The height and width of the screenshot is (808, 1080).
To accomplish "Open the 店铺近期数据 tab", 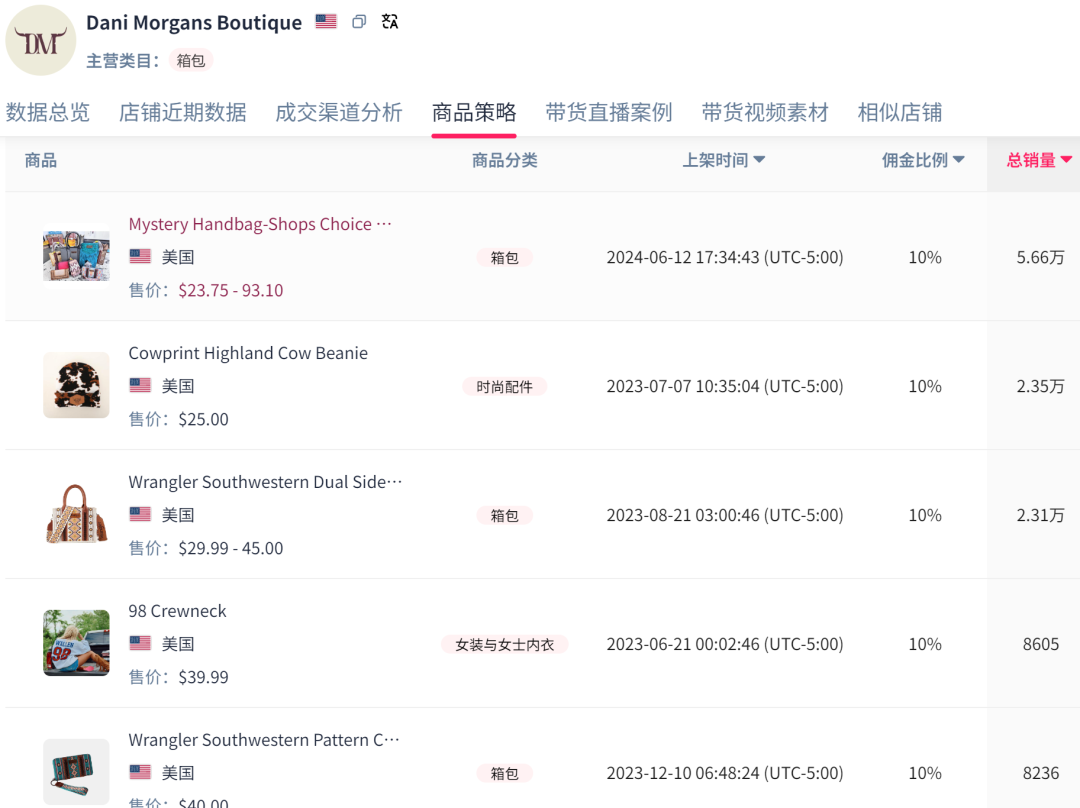I will tap(183, 112).
